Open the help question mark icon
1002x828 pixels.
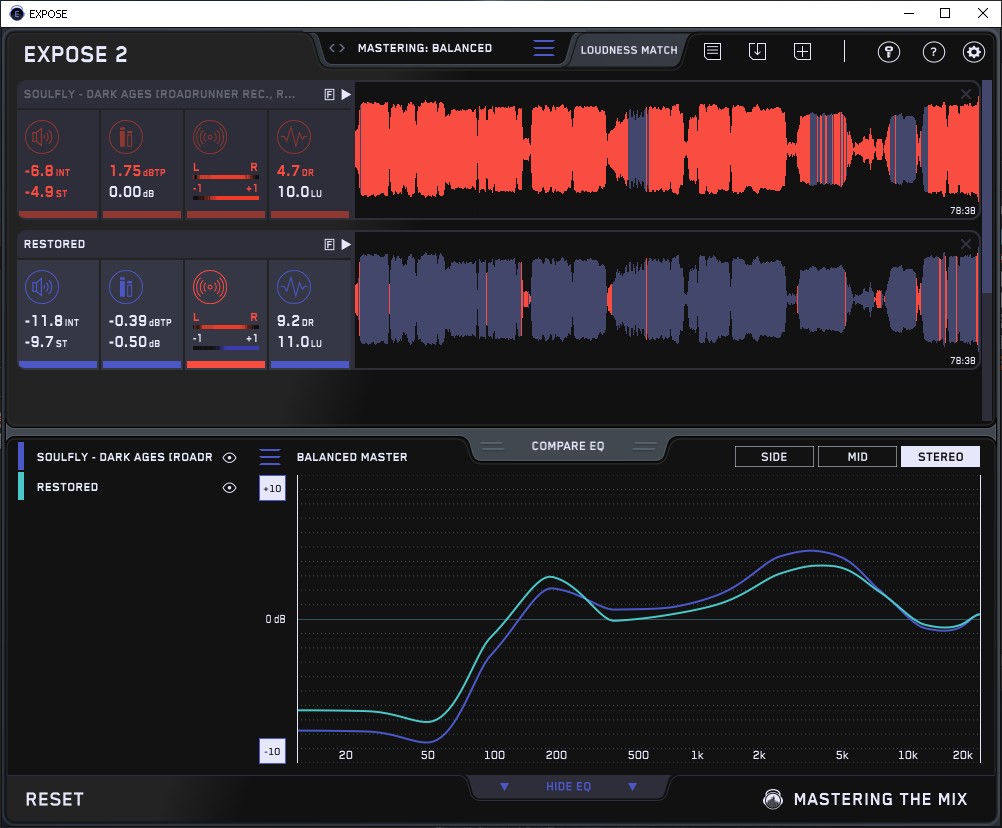click(933, 52)
